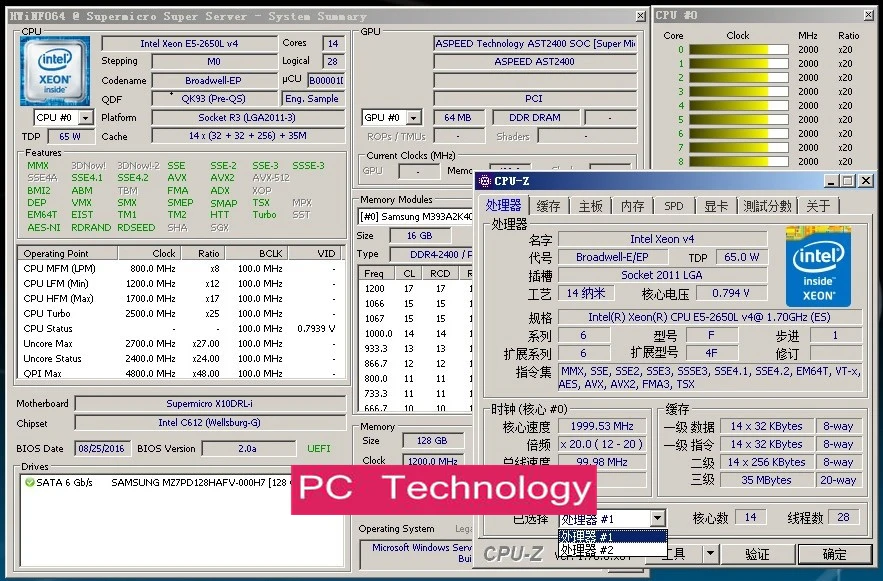Open the GPU #0 selector dropdown
Viewport: 883px width, 581px height.
tap(414, 118)
